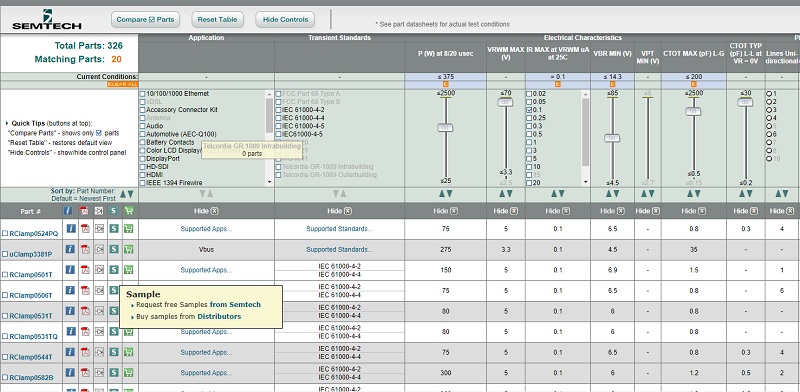This screenshot has height=392, width=800.
Task: Sort descending by Part Number arrow
Action: [131, 194]
